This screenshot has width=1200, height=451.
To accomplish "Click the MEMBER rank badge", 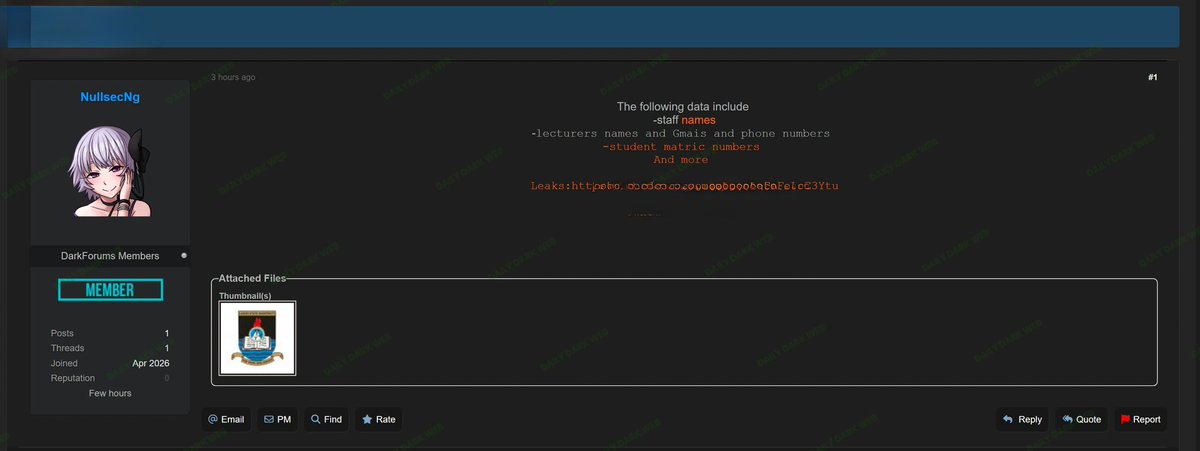I will (x=110, y=289).
